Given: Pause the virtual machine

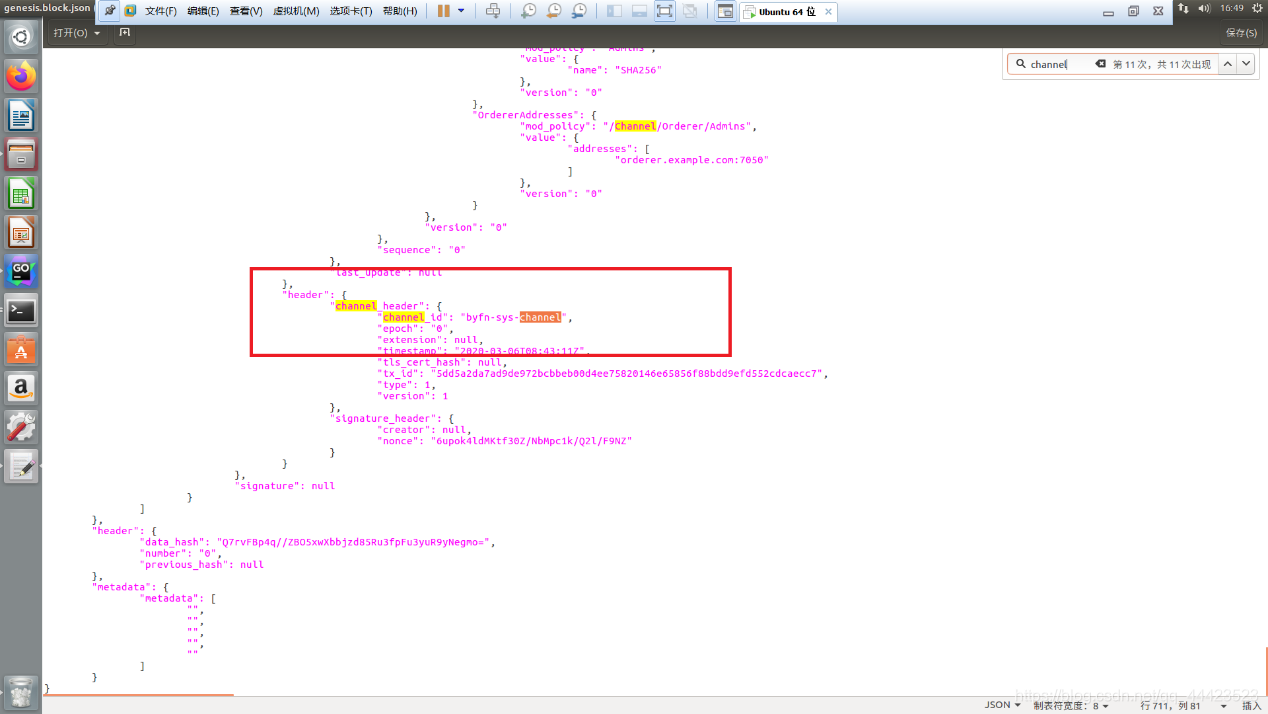Looking at the screenshot, I should [x=444, y=11].
